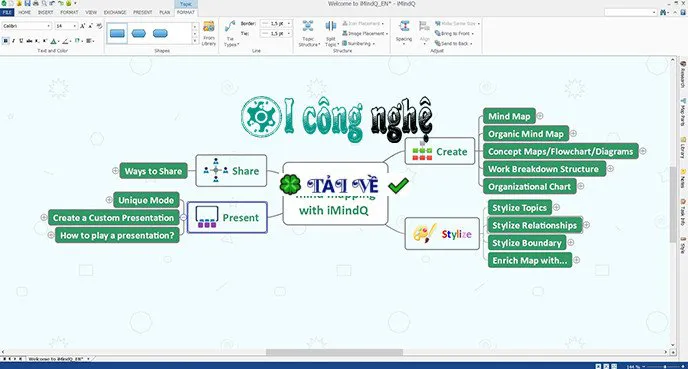Viewport: 688px width, 369px height.
Task: Click Send to Back
Action: click(453, 43)
